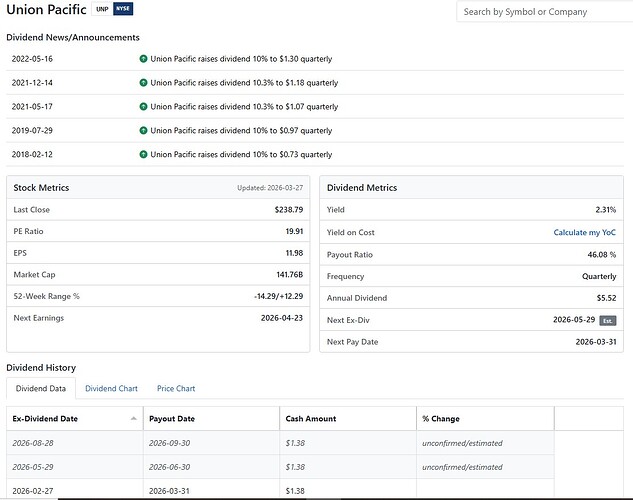Sort by Ex-Dividend Date using sort arrow
633x500 pixels.
(x=134, y=419)
